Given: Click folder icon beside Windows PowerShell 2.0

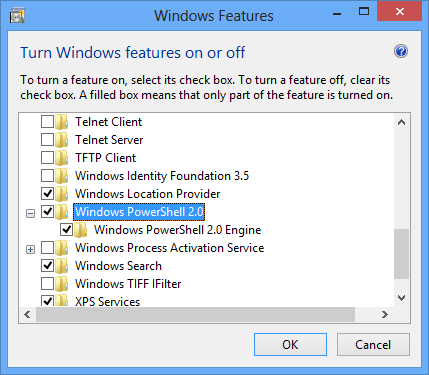Looking at the screenshot, I should coord(62,212).
